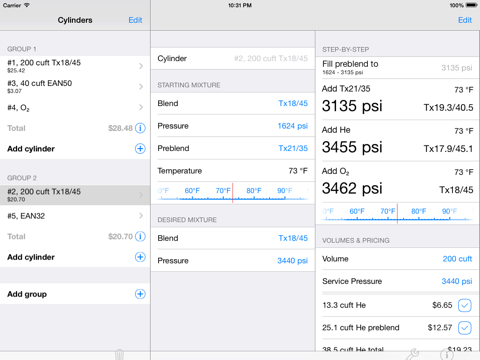Tap the Fill preblend to 3135 psi row
The image size is (480, 360).
(x=397, y=68)
